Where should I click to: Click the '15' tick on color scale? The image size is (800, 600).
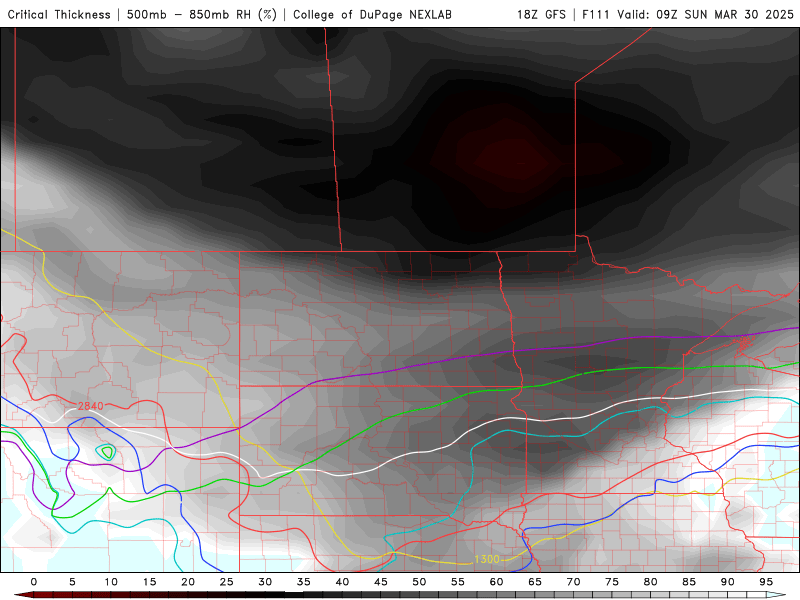tap(149, 582)
